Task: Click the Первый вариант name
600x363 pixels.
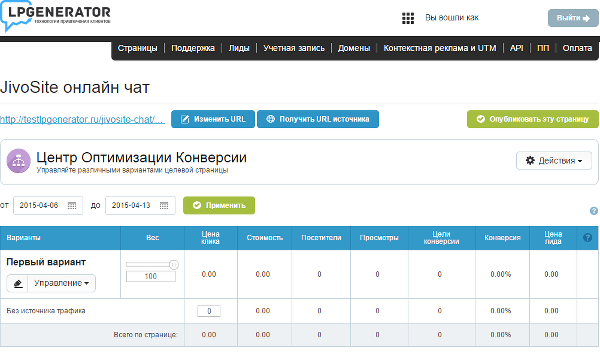Action: (46, 262)
